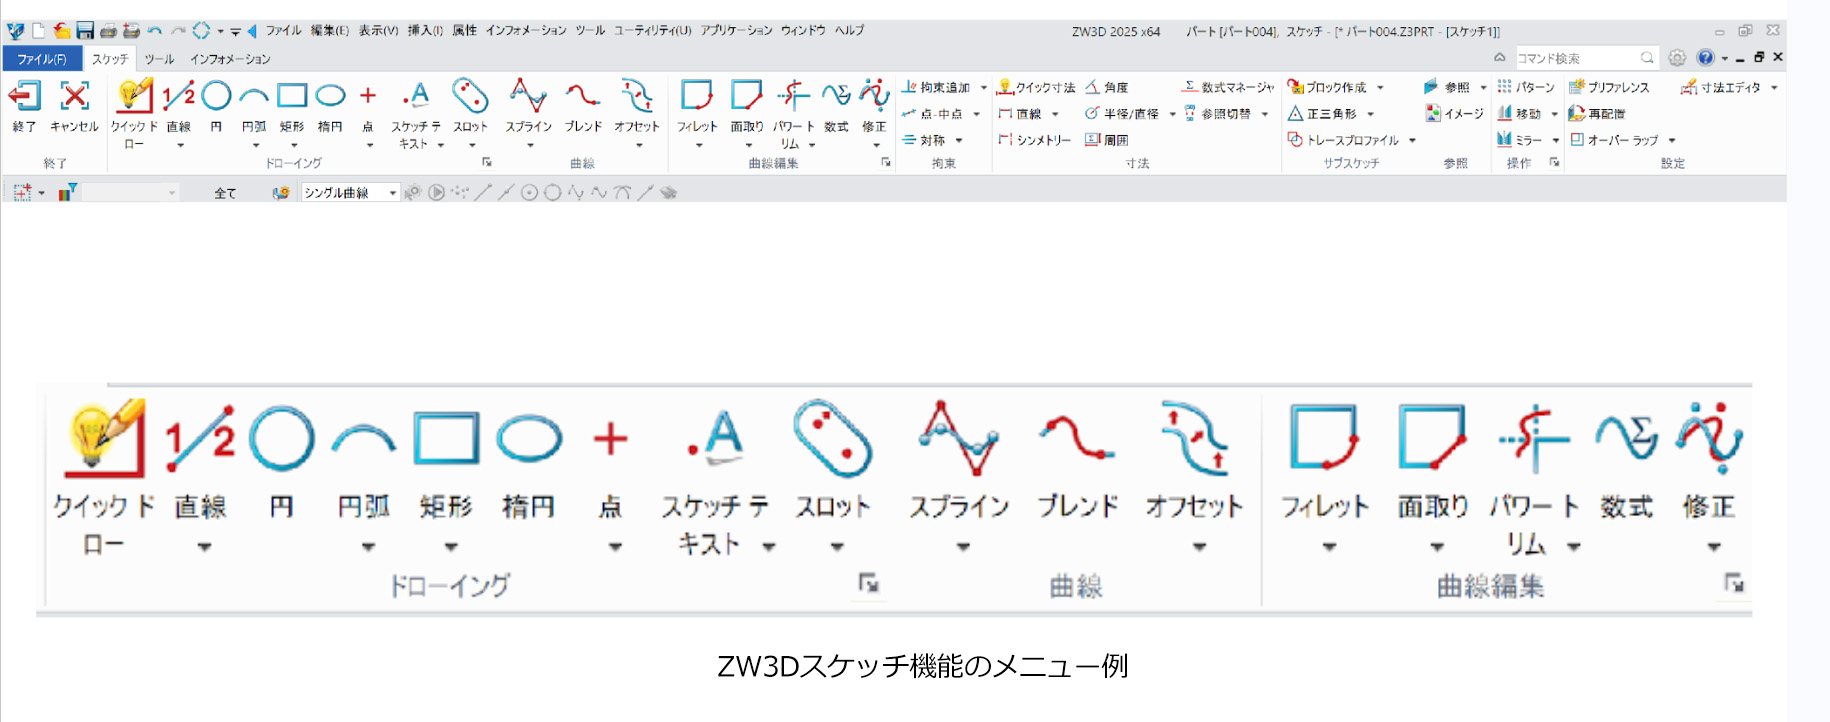1830x722 pixels.
Task: Click the new file icon in quick access bar
Action: [x=38, y=31]
